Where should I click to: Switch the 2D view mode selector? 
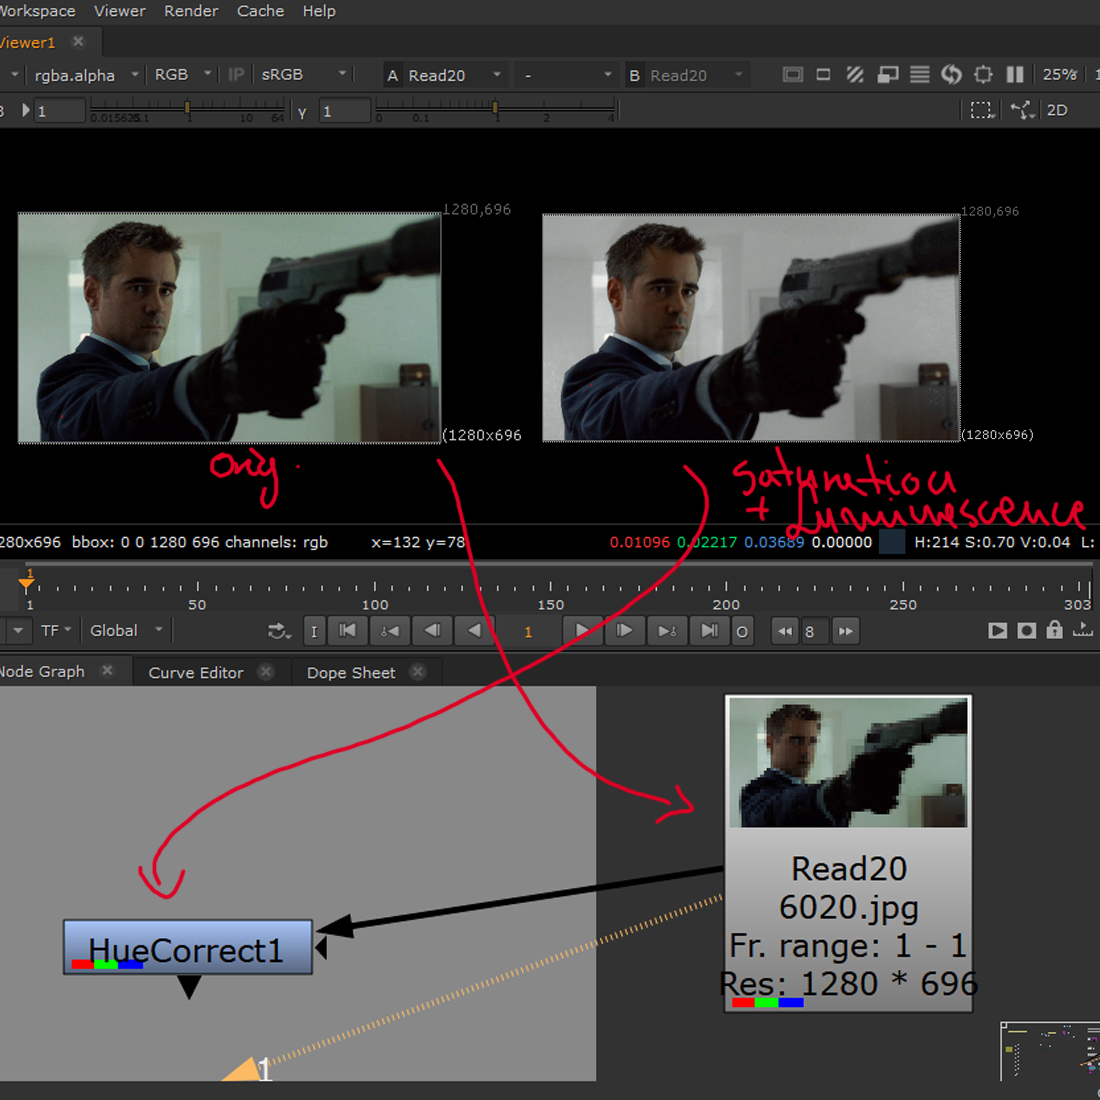tap(1057, 110)
